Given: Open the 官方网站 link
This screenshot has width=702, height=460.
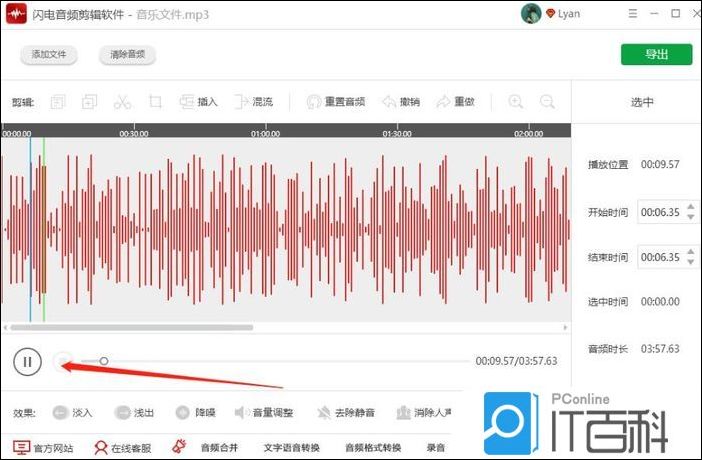Looking at the screenshot, I should [x=43, y=447].
